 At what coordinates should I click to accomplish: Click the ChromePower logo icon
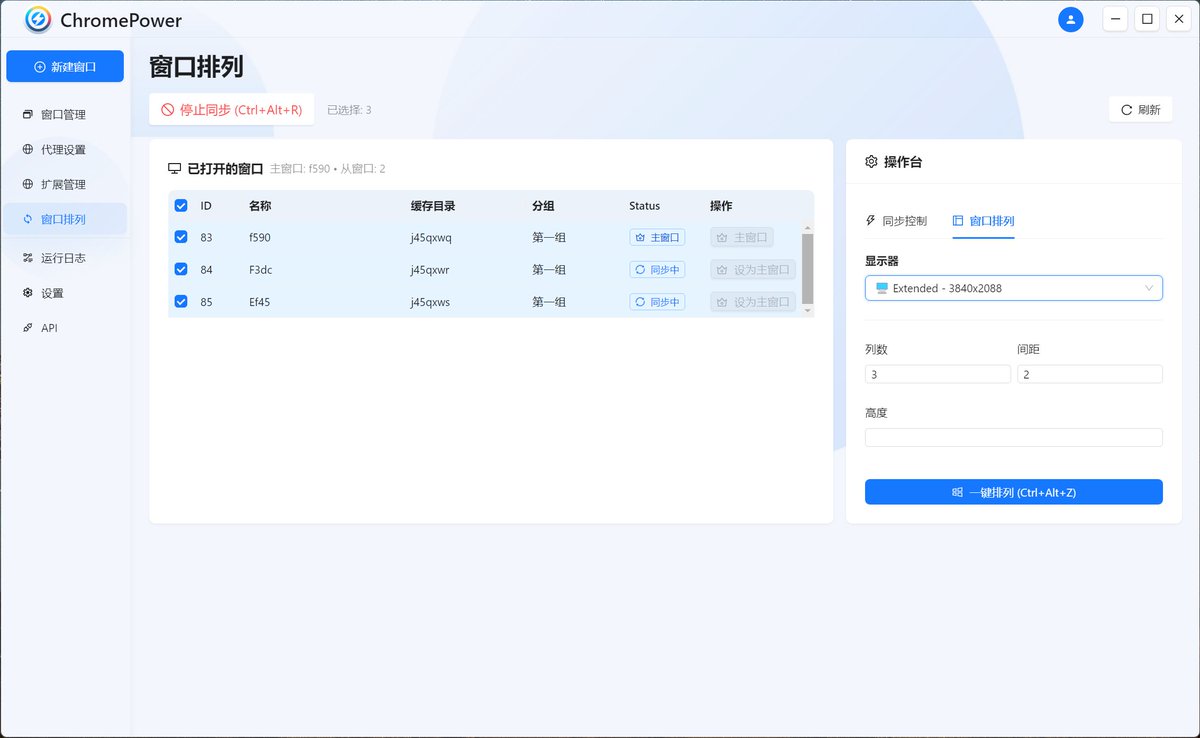point(38,20)
